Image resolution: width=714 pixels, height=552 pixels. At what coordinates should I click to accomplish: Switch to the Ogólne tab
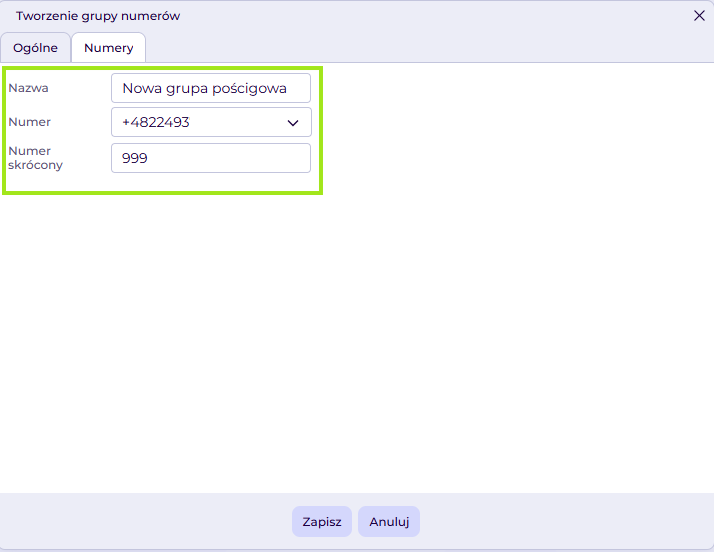tap(36, 47)
